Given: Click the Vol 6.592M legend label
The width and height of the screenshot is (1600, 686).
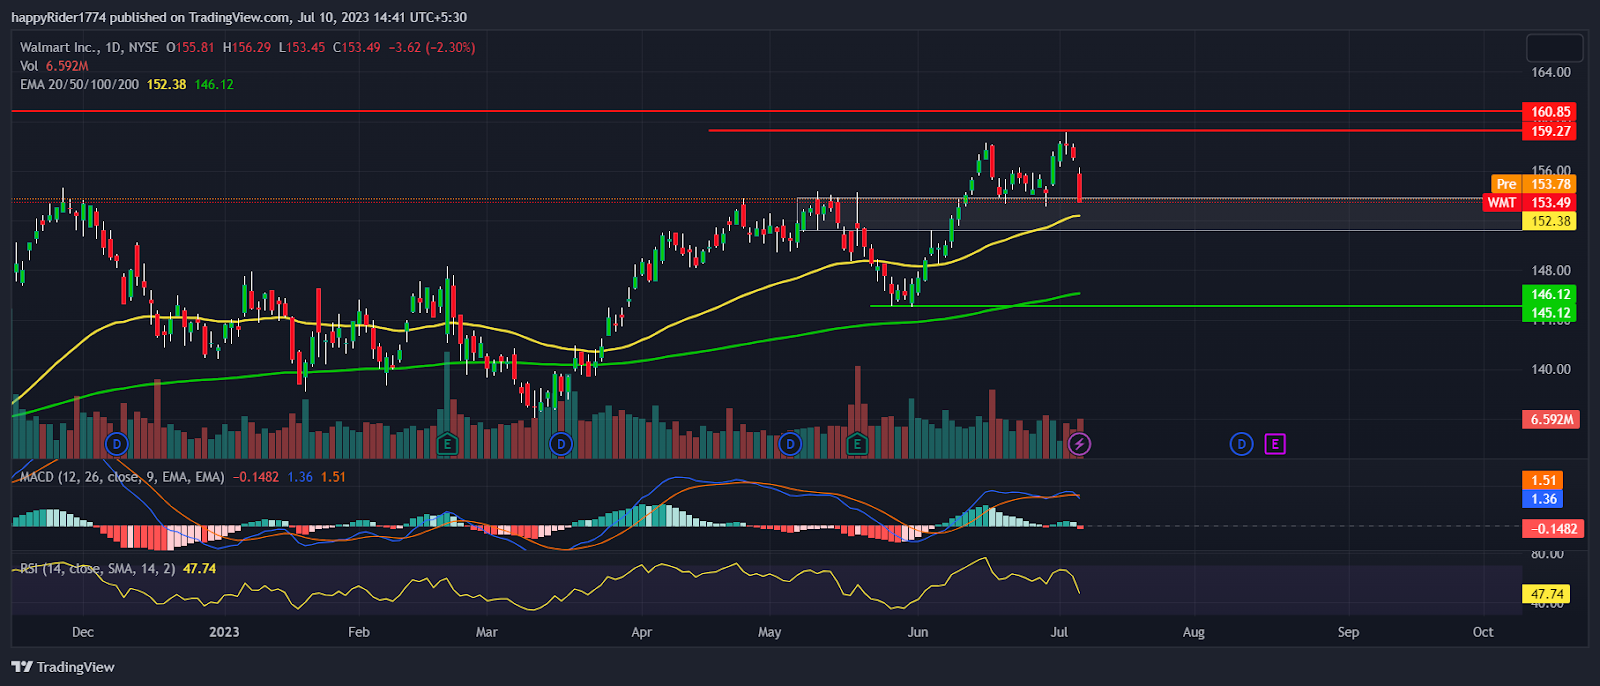Looking at the screenshot, I should point(54,66).
